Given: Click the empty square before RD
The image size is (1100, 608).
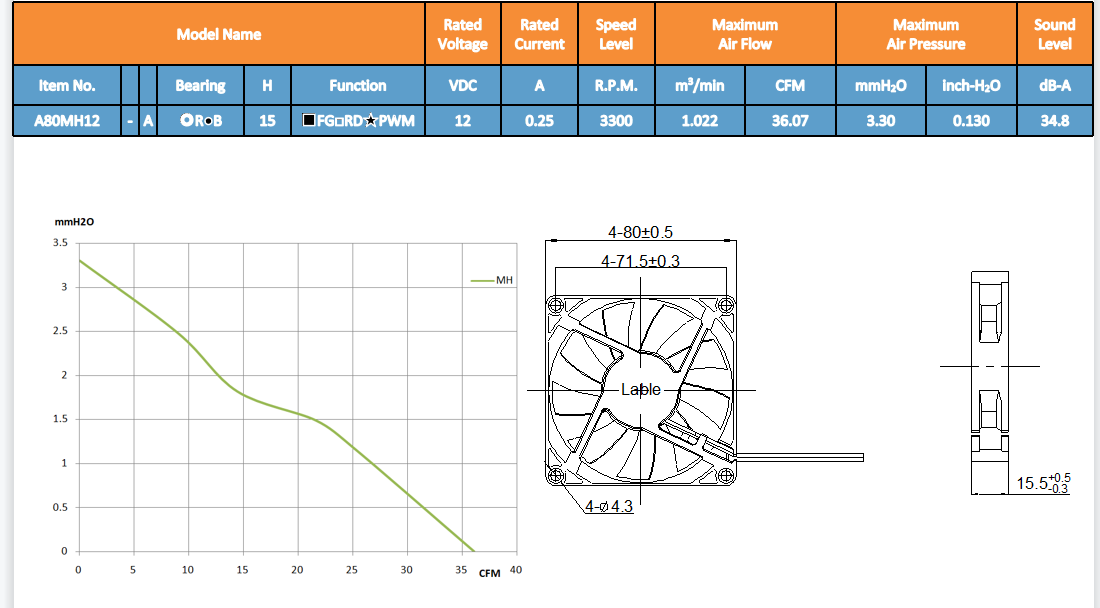Looking at the screenshot, I should pos(339,122).
